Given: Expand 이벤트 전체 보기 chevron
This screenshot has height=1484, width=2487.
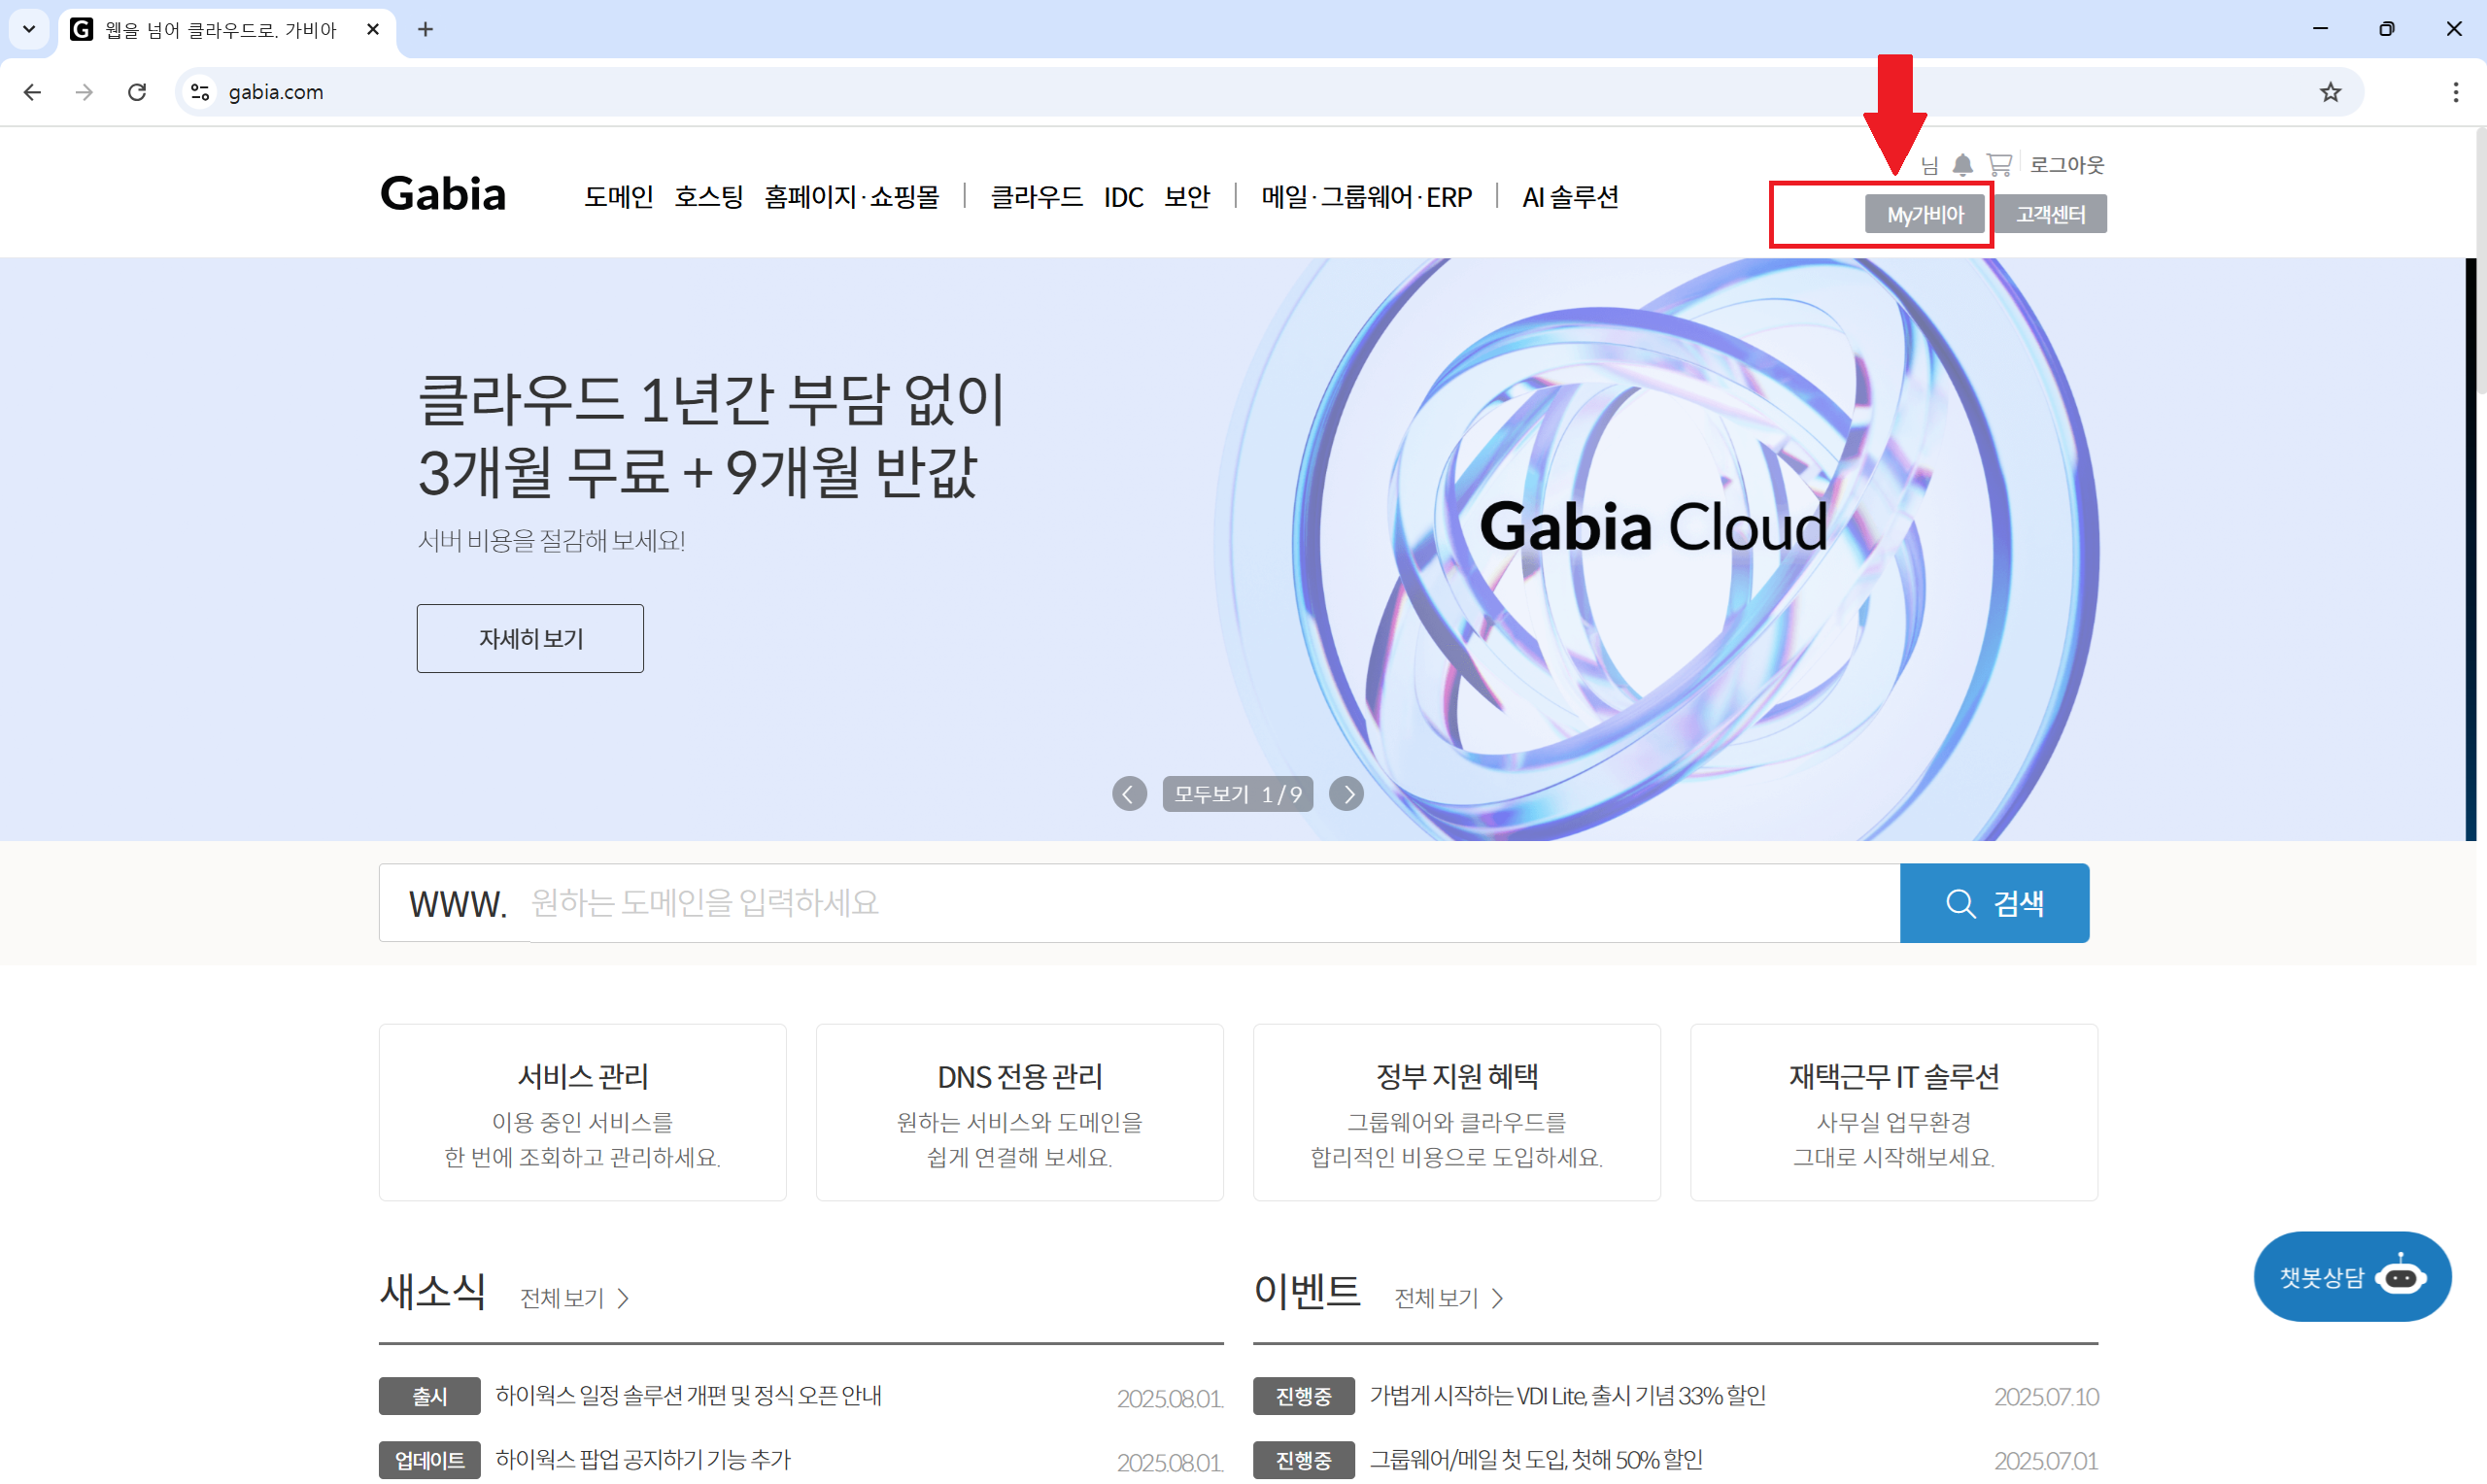Looking at the screenshot, I should (1497, 1298).
